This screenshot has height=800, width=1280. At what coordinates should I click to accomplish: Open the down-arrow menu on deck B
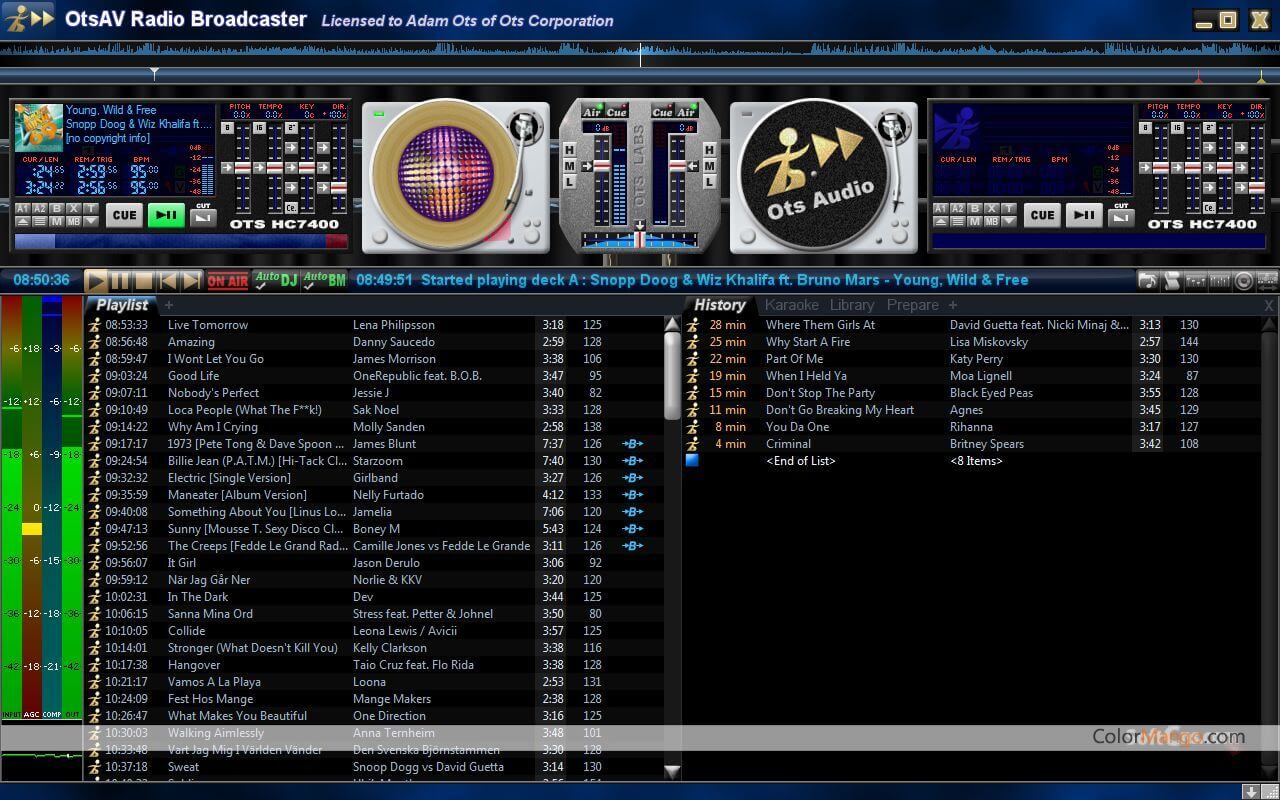pyautogui.click(x=1009, y=221)
